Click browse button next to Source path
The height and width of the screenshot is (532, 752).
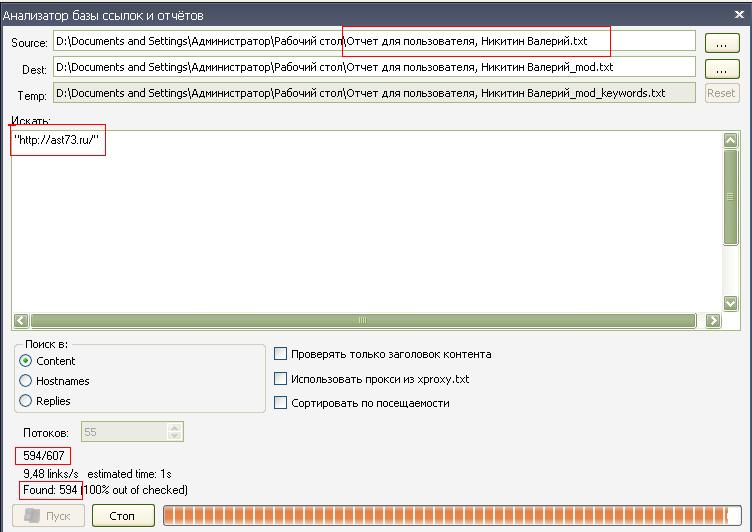point(721,43)
